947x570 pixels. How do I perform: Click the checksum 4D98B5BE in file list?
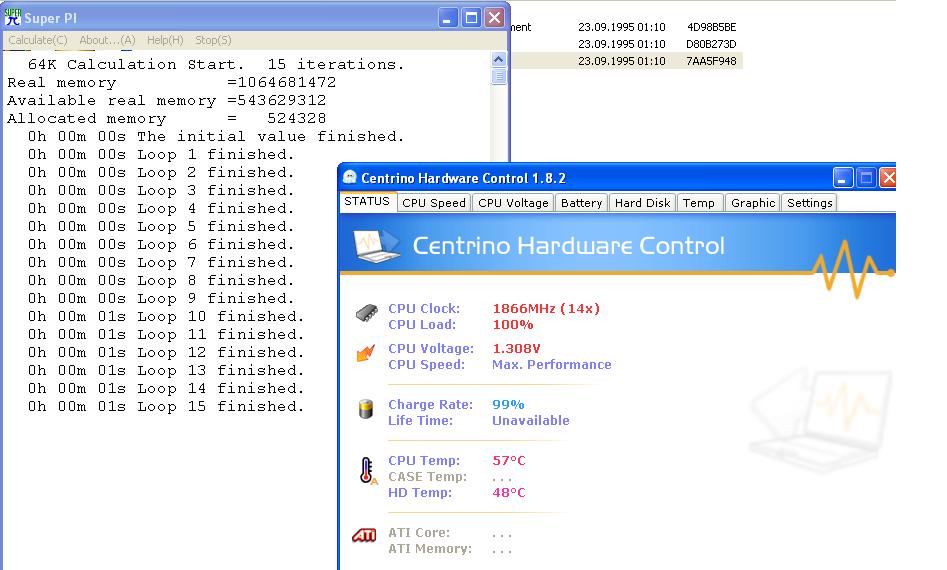711,27
